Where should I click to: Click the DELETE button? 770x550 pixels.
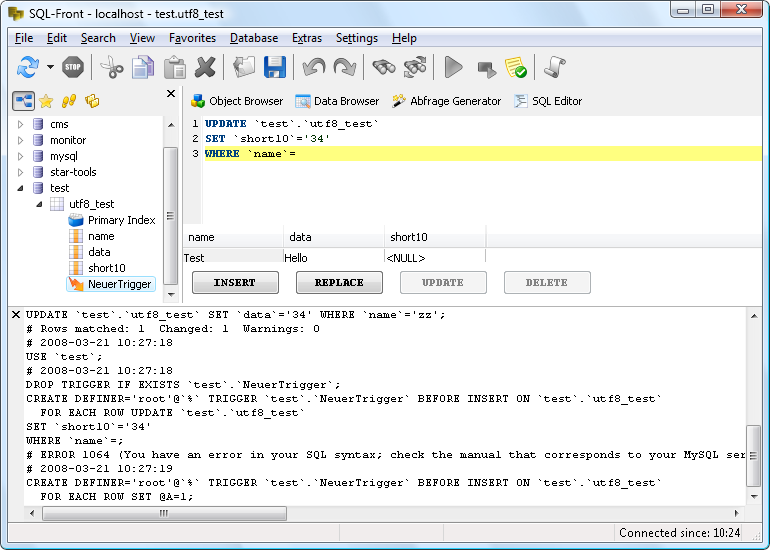(x=547, y=283)
